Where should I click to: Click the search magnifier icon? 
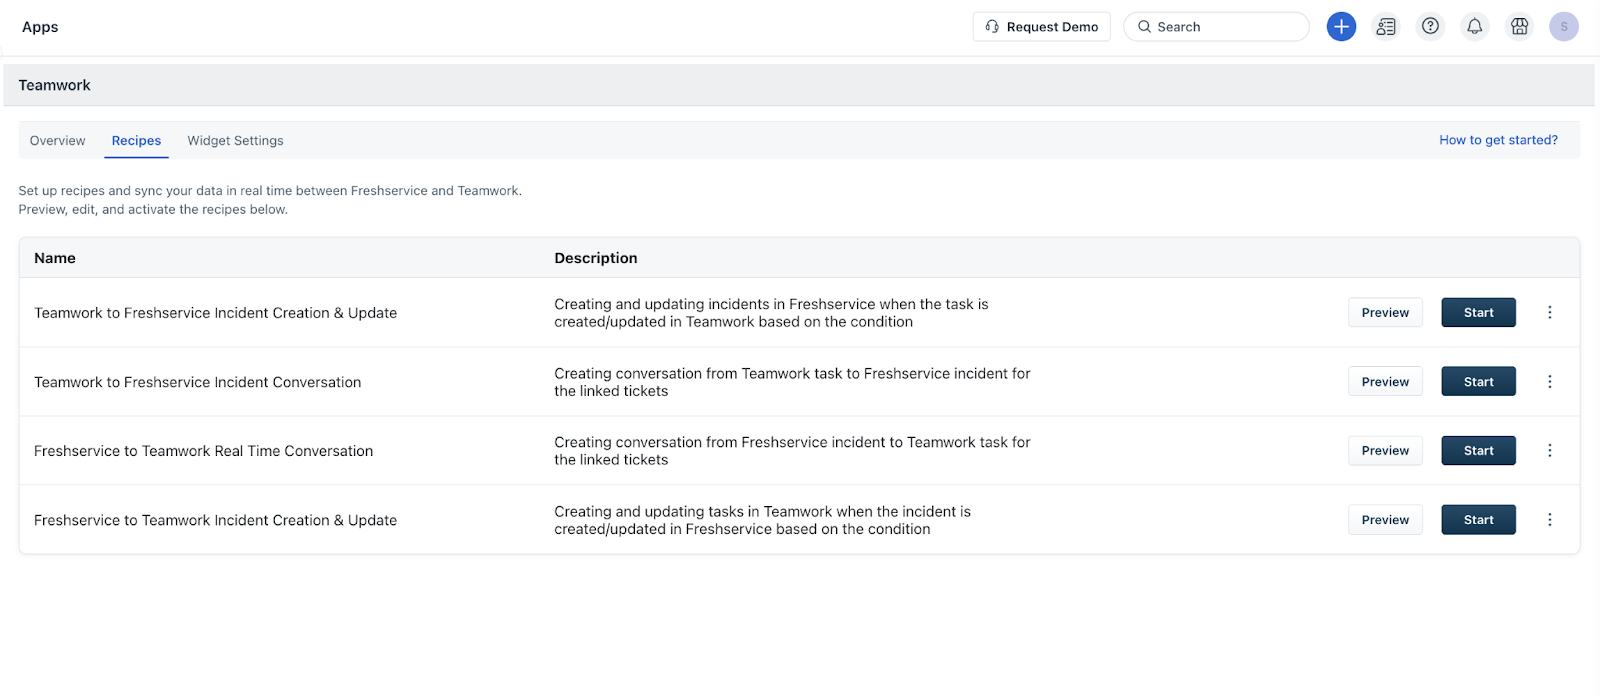(x=1144, y=27)
